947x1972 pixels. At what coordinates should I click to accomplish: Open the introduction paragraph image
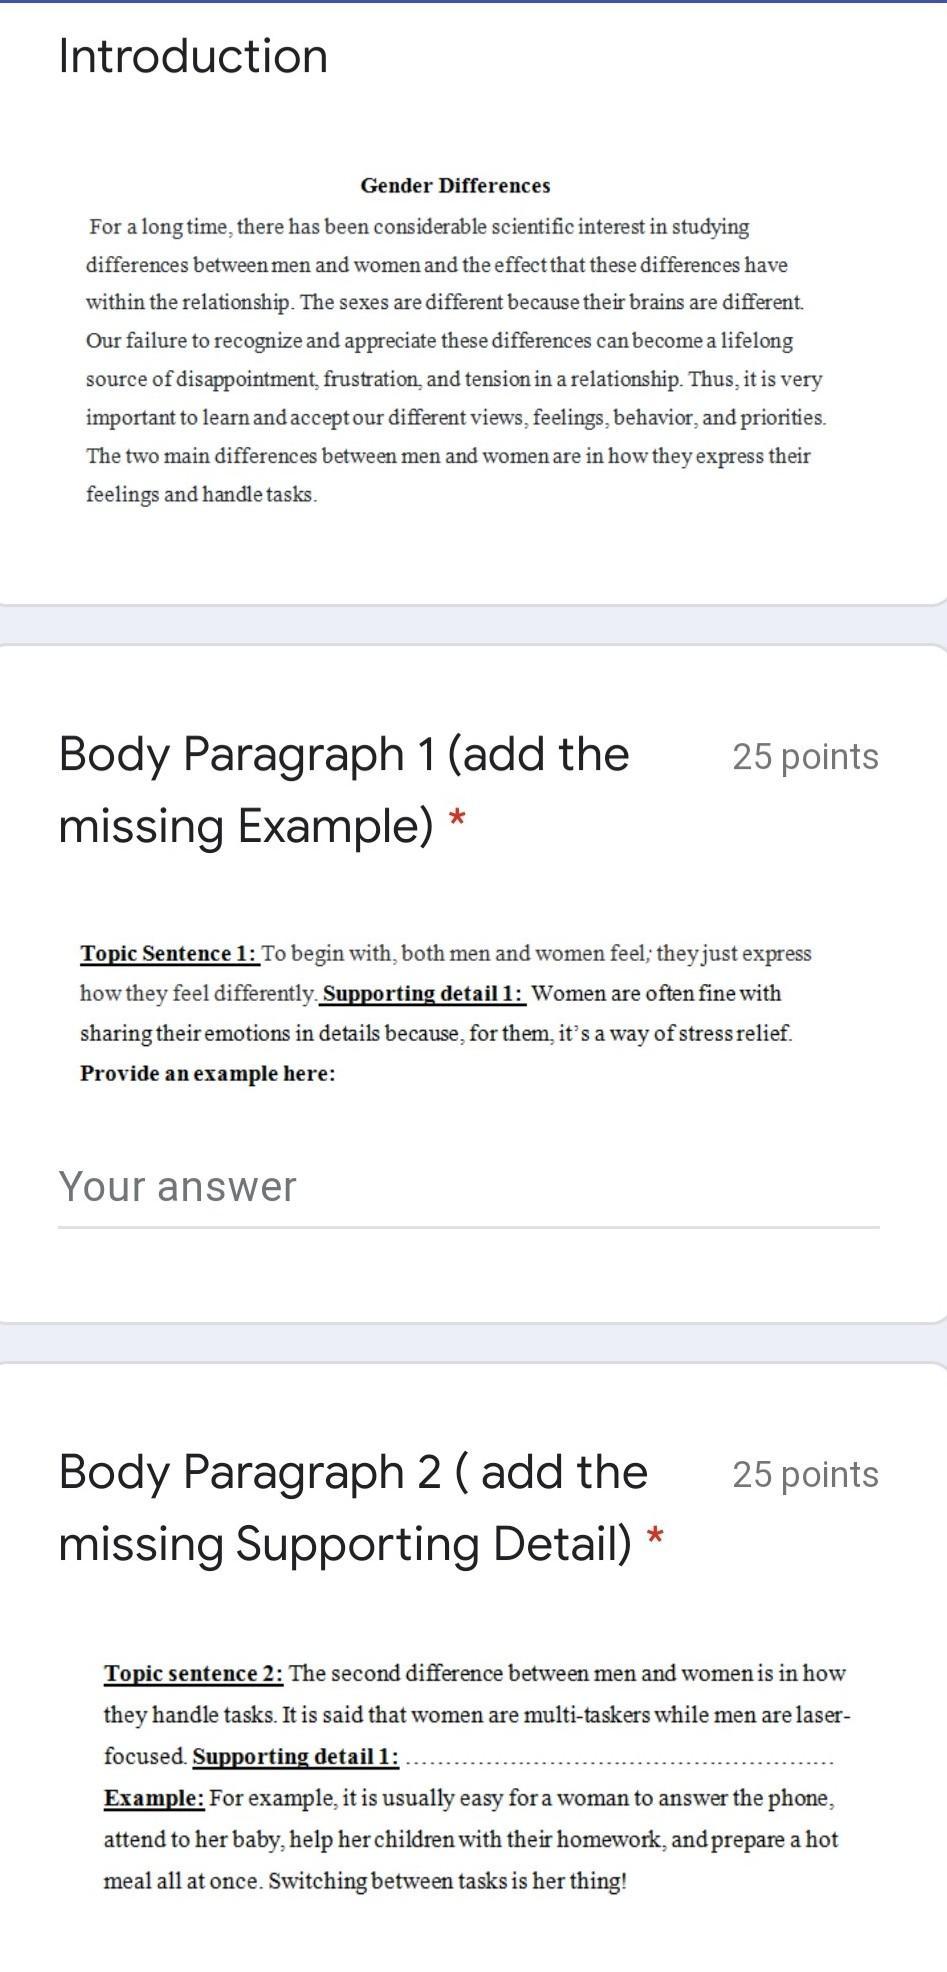456,340
